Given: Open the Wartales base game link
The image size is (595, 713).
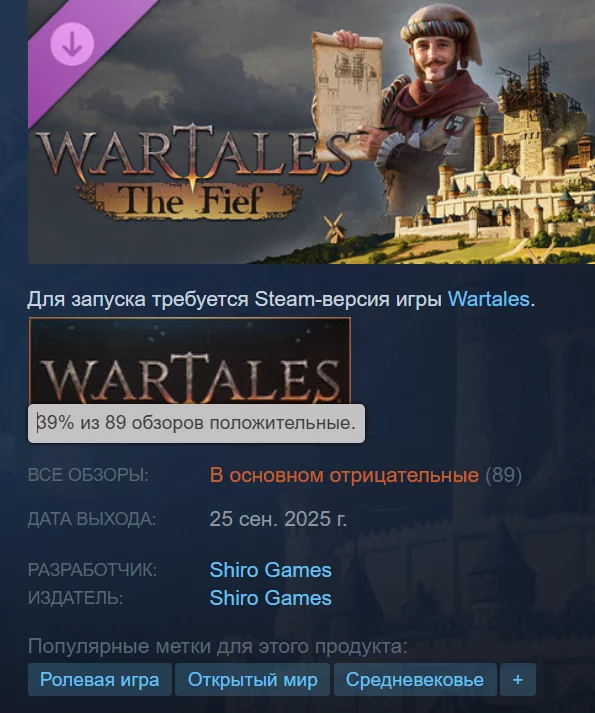Looking at the screenshot, I should click(x=489, y=299).
